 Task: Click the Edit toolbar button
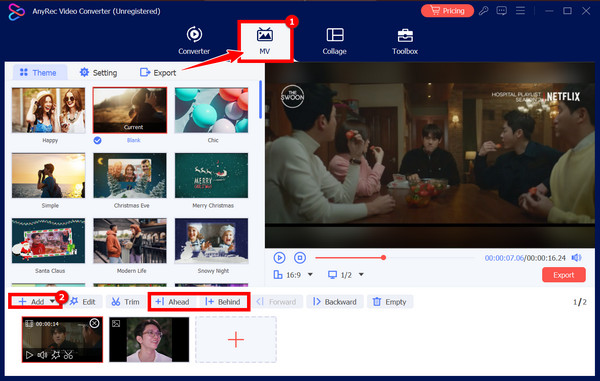83,301
